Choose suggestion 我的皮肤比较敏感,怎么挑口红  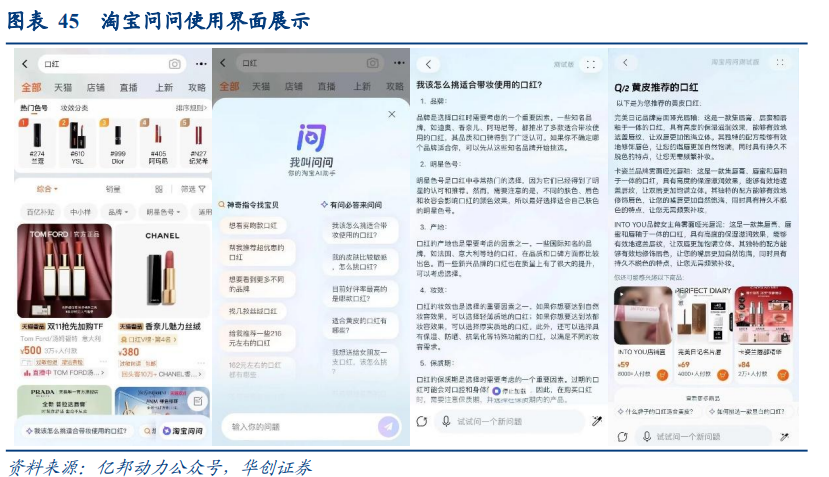(x=360, y=262)
